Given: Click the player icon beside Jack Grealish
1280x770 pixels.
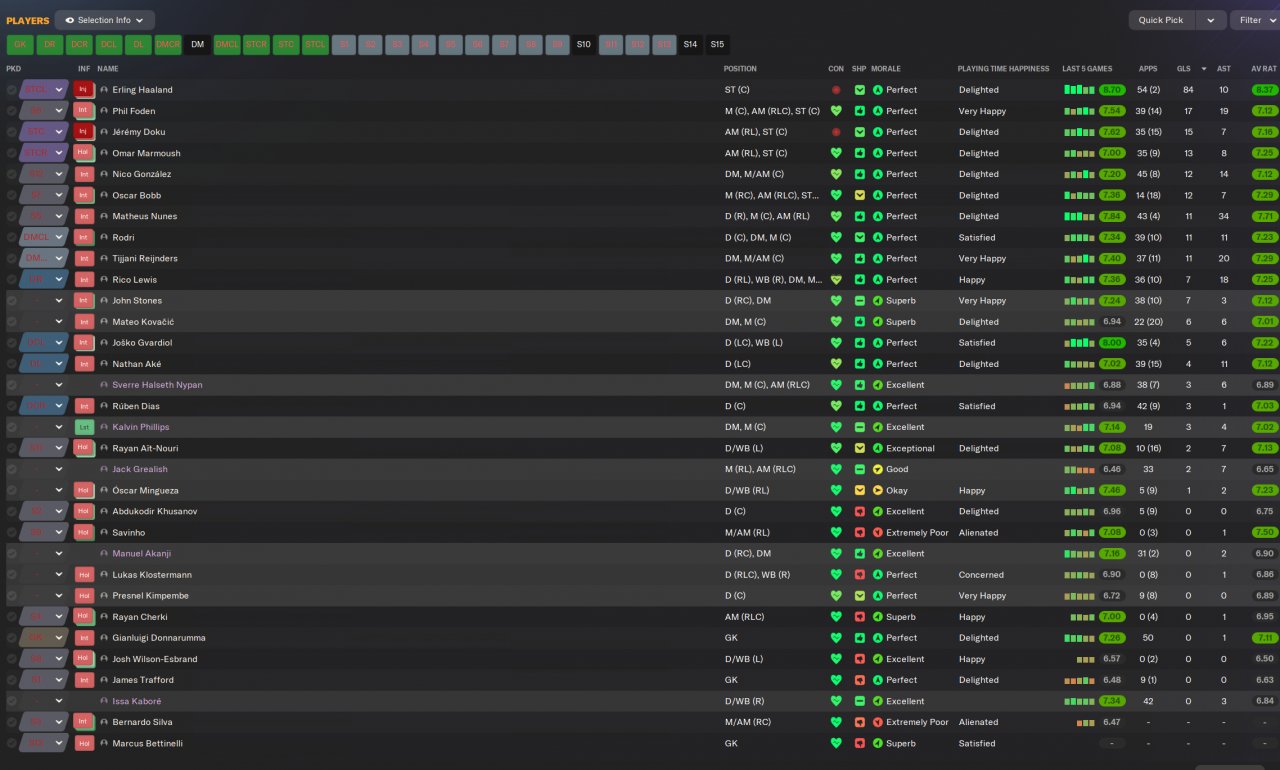Looking at the screenshot, I should [x=104, y=469].
